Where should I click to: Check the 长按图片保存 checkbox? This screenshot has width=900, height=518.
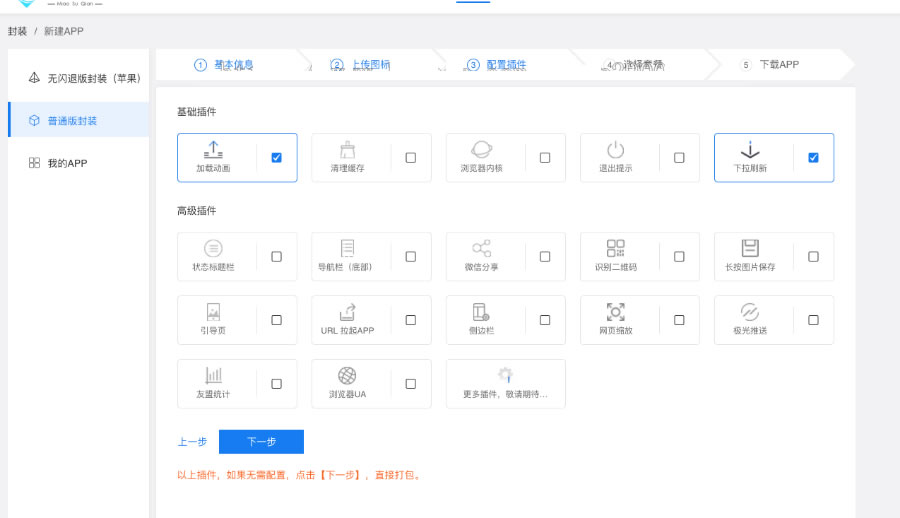click(813, 256)
